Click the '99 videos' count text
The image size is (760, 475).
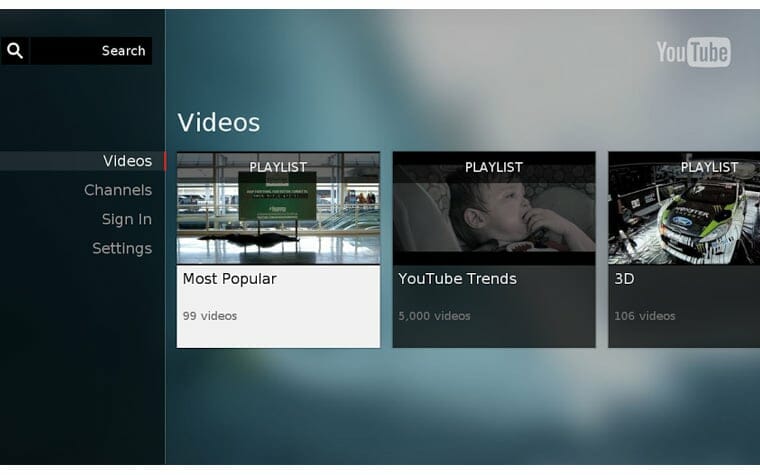pyautogui.click(x=210, y=316)
